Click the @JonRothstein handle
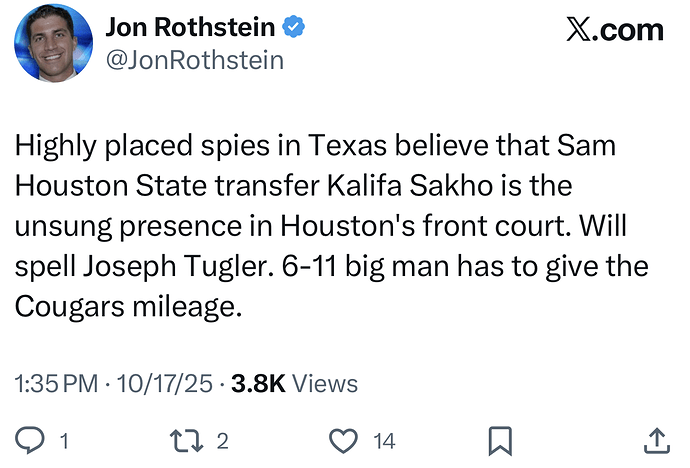Screen dimensions: 690x468 tap(194, 60)
